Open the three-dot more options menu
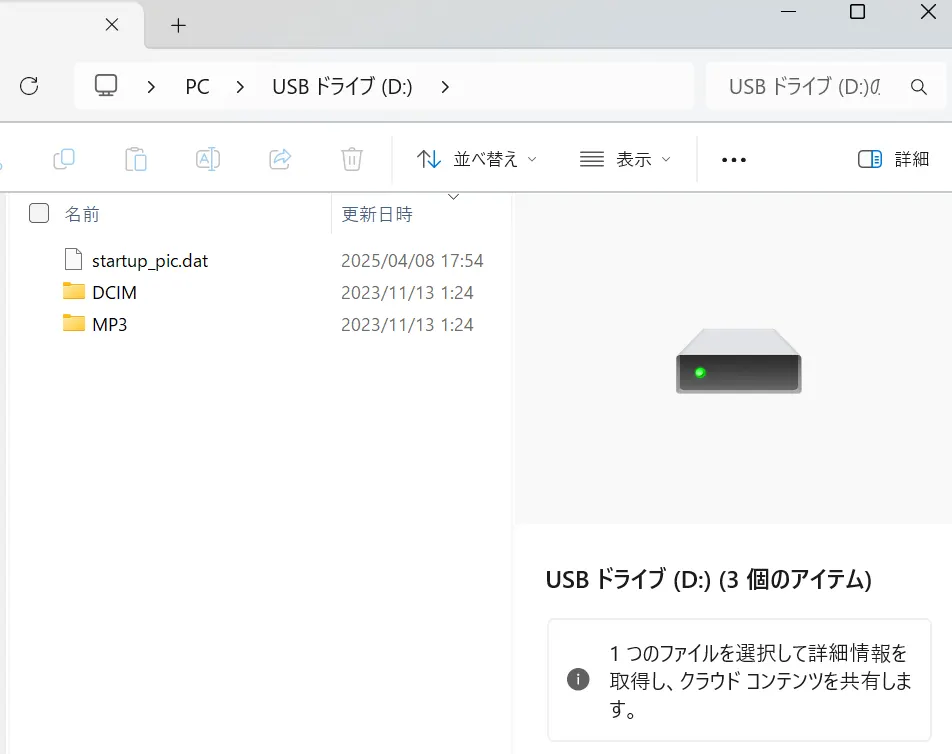Screen dimensions: 952x754 (x=733, y=160)
